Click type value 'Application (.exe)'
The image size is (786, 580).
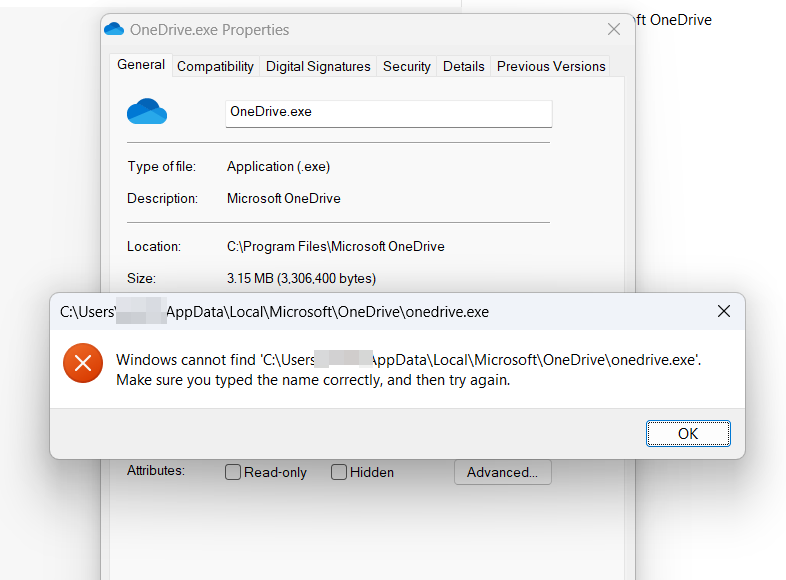coord(278,167)
